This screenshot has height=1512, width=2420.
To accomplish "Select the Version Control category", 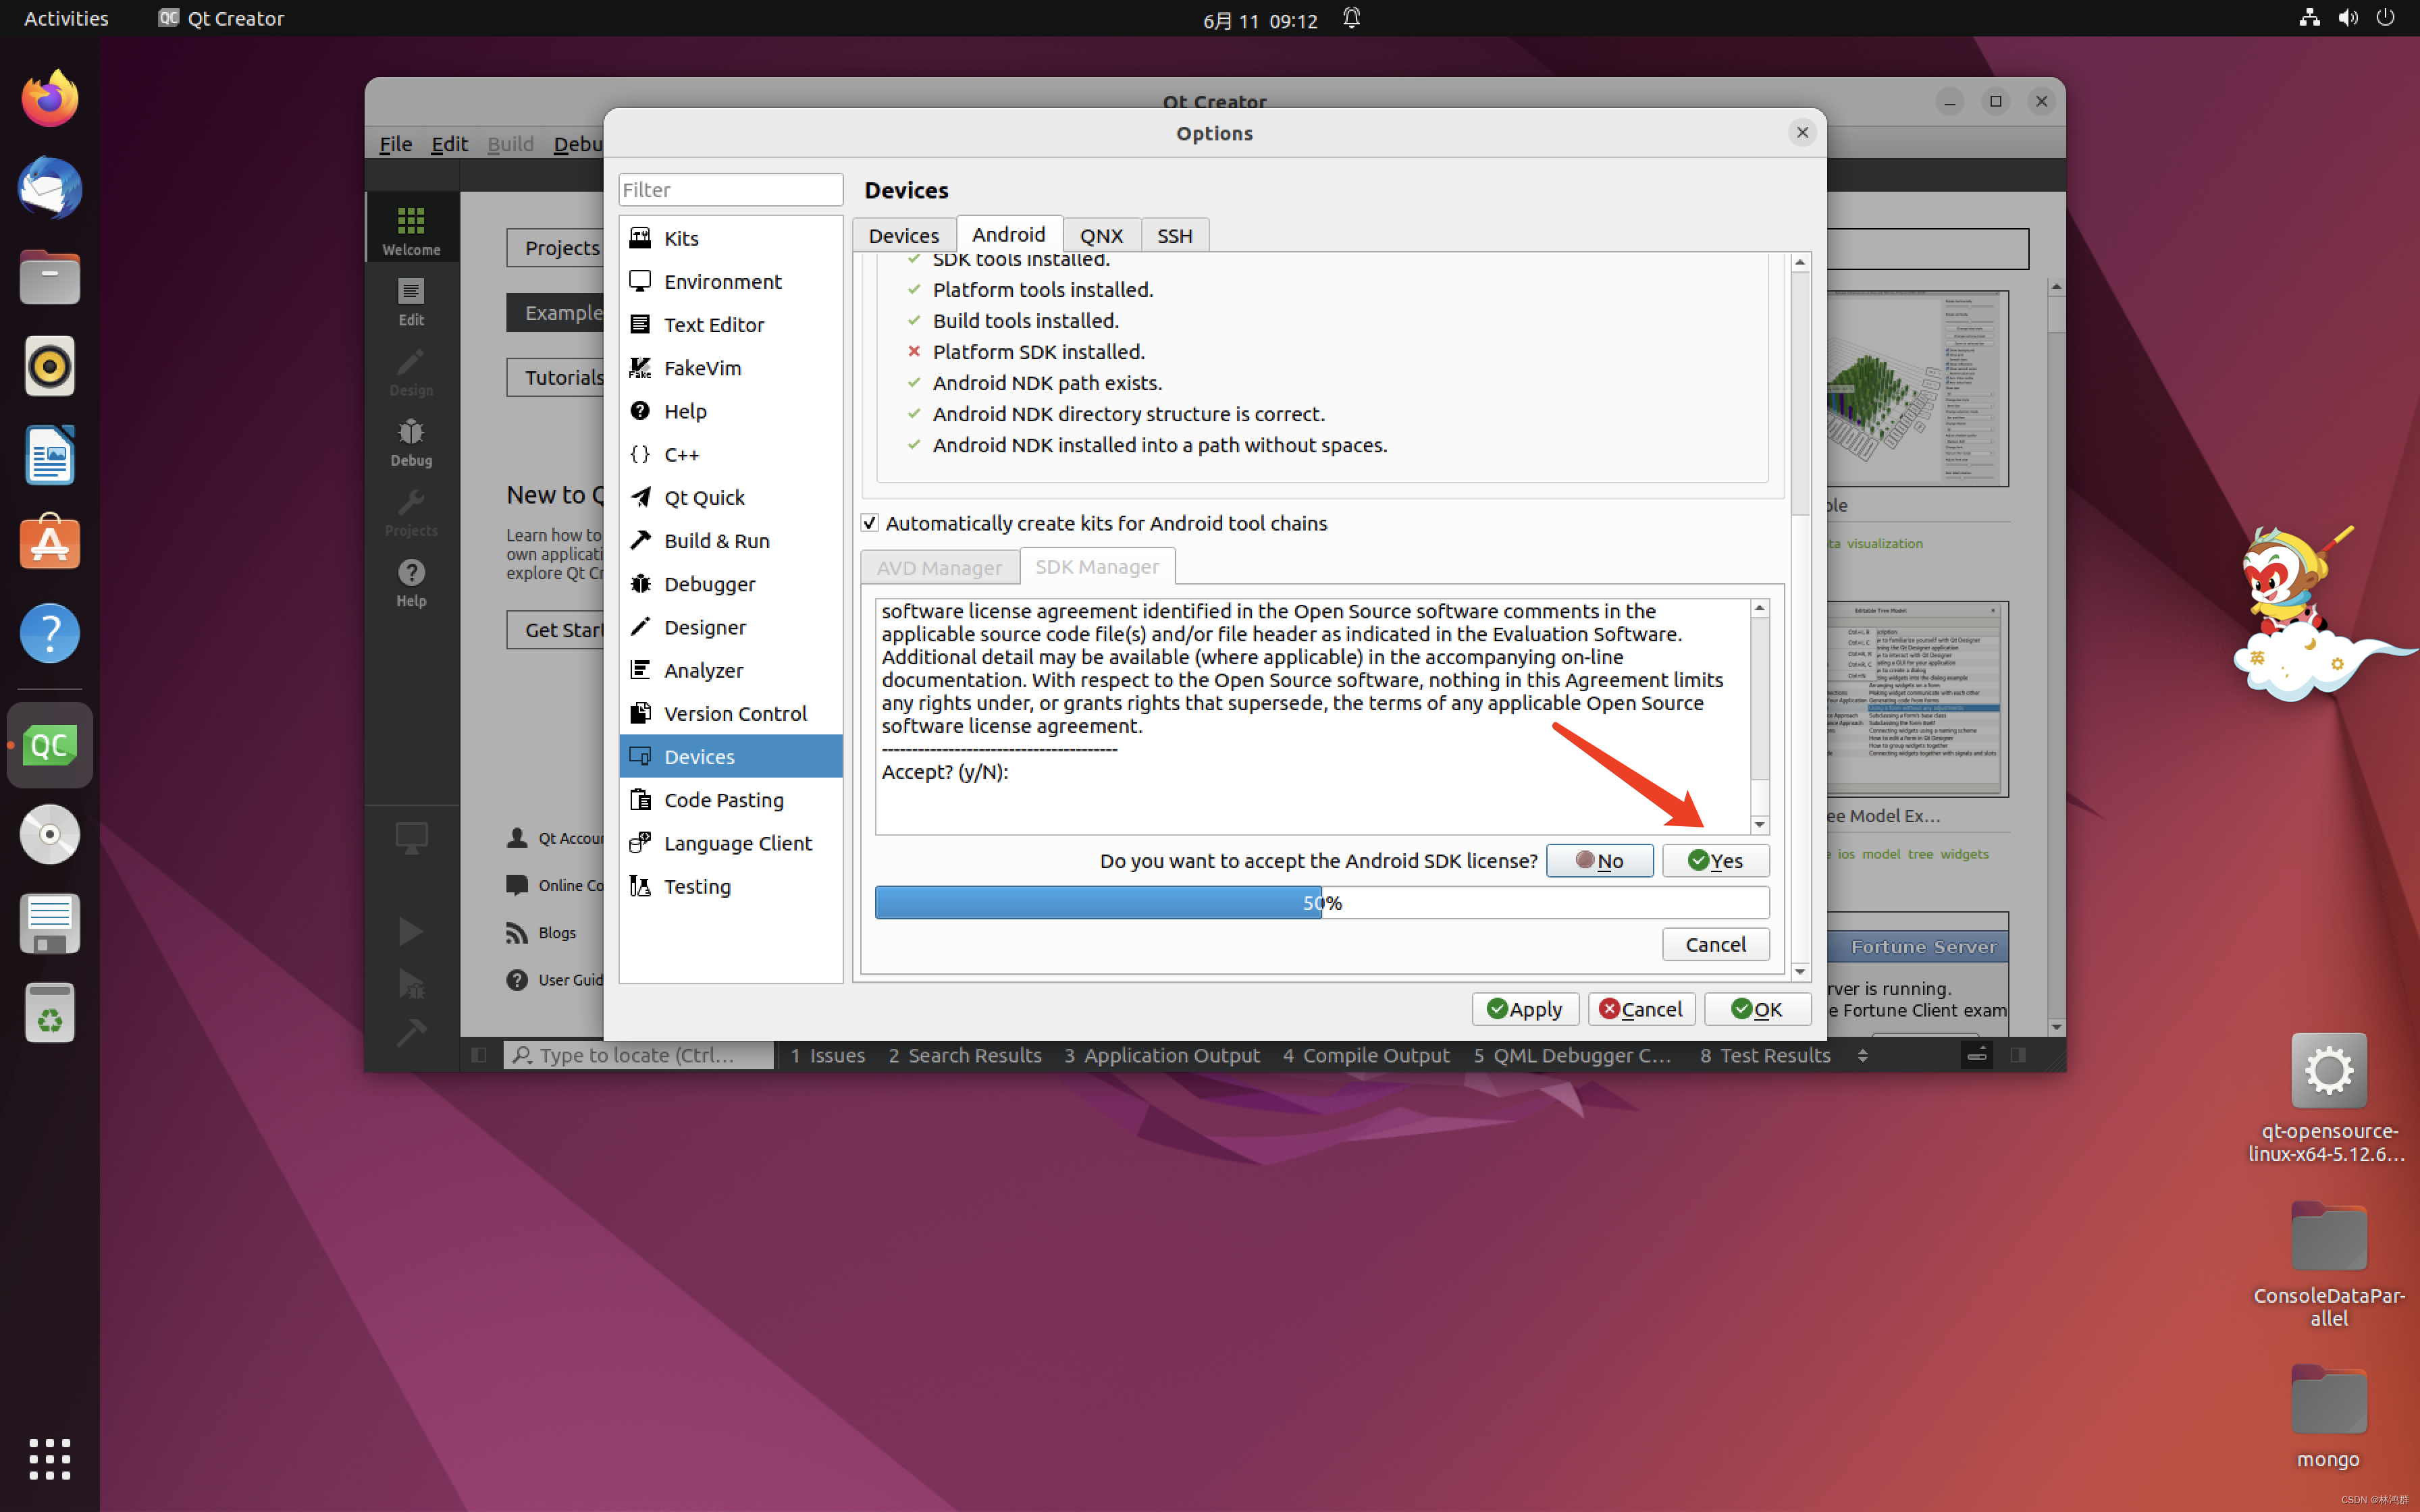I will coord(735,713).
